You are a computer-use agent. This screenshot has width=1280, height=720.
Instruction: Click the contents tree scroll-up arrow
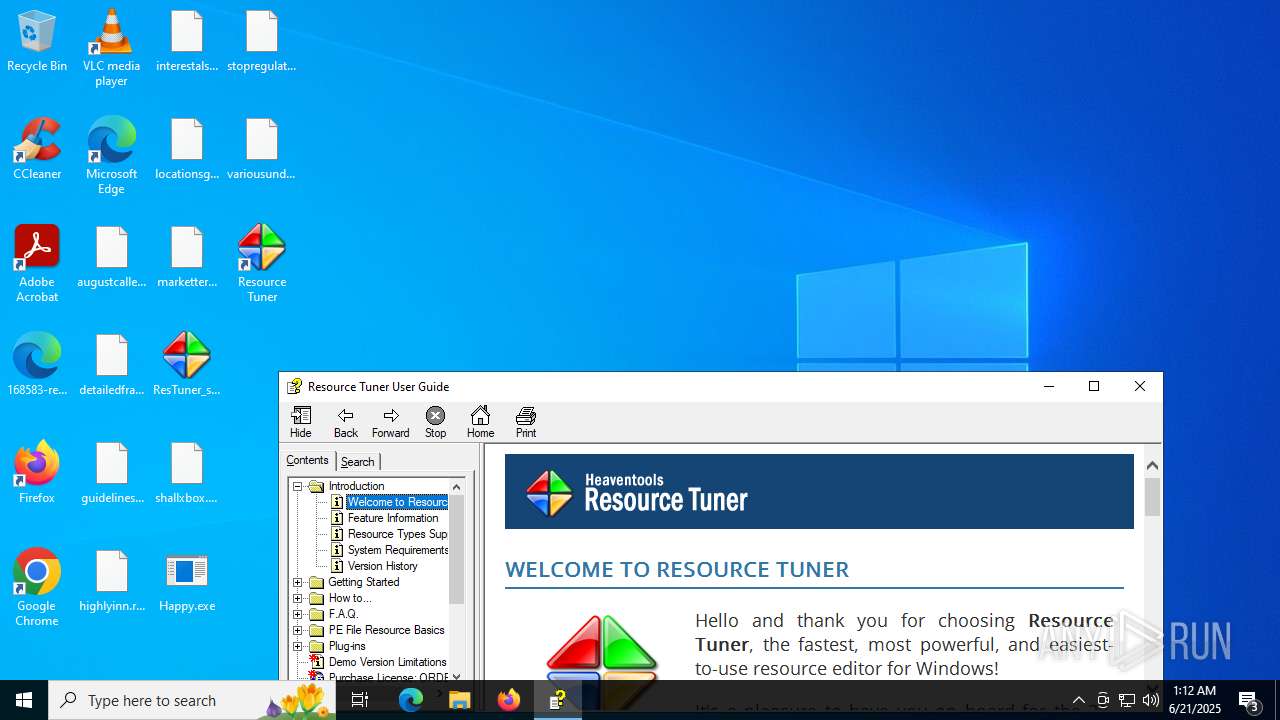[x=457, y=487]
